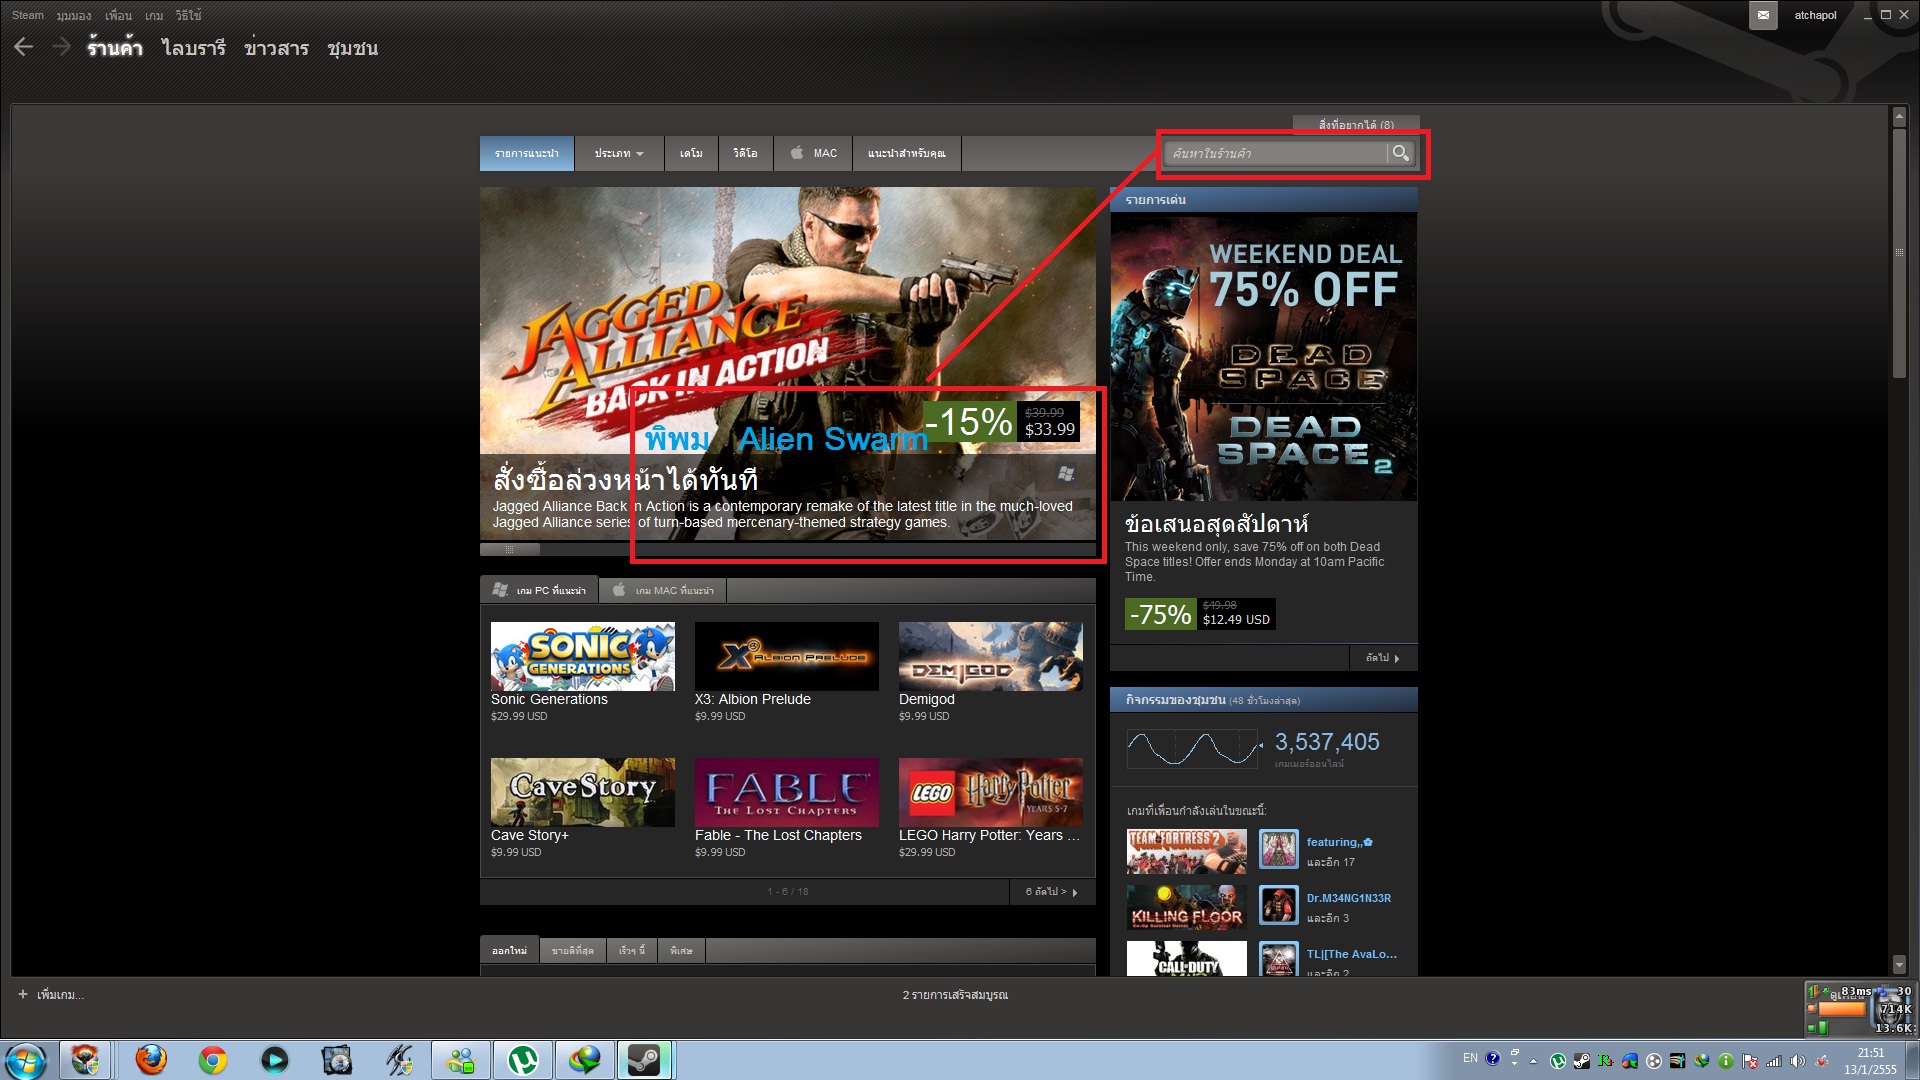Click the uTorrent icon in the system tray

[x=1557, y=1061]
